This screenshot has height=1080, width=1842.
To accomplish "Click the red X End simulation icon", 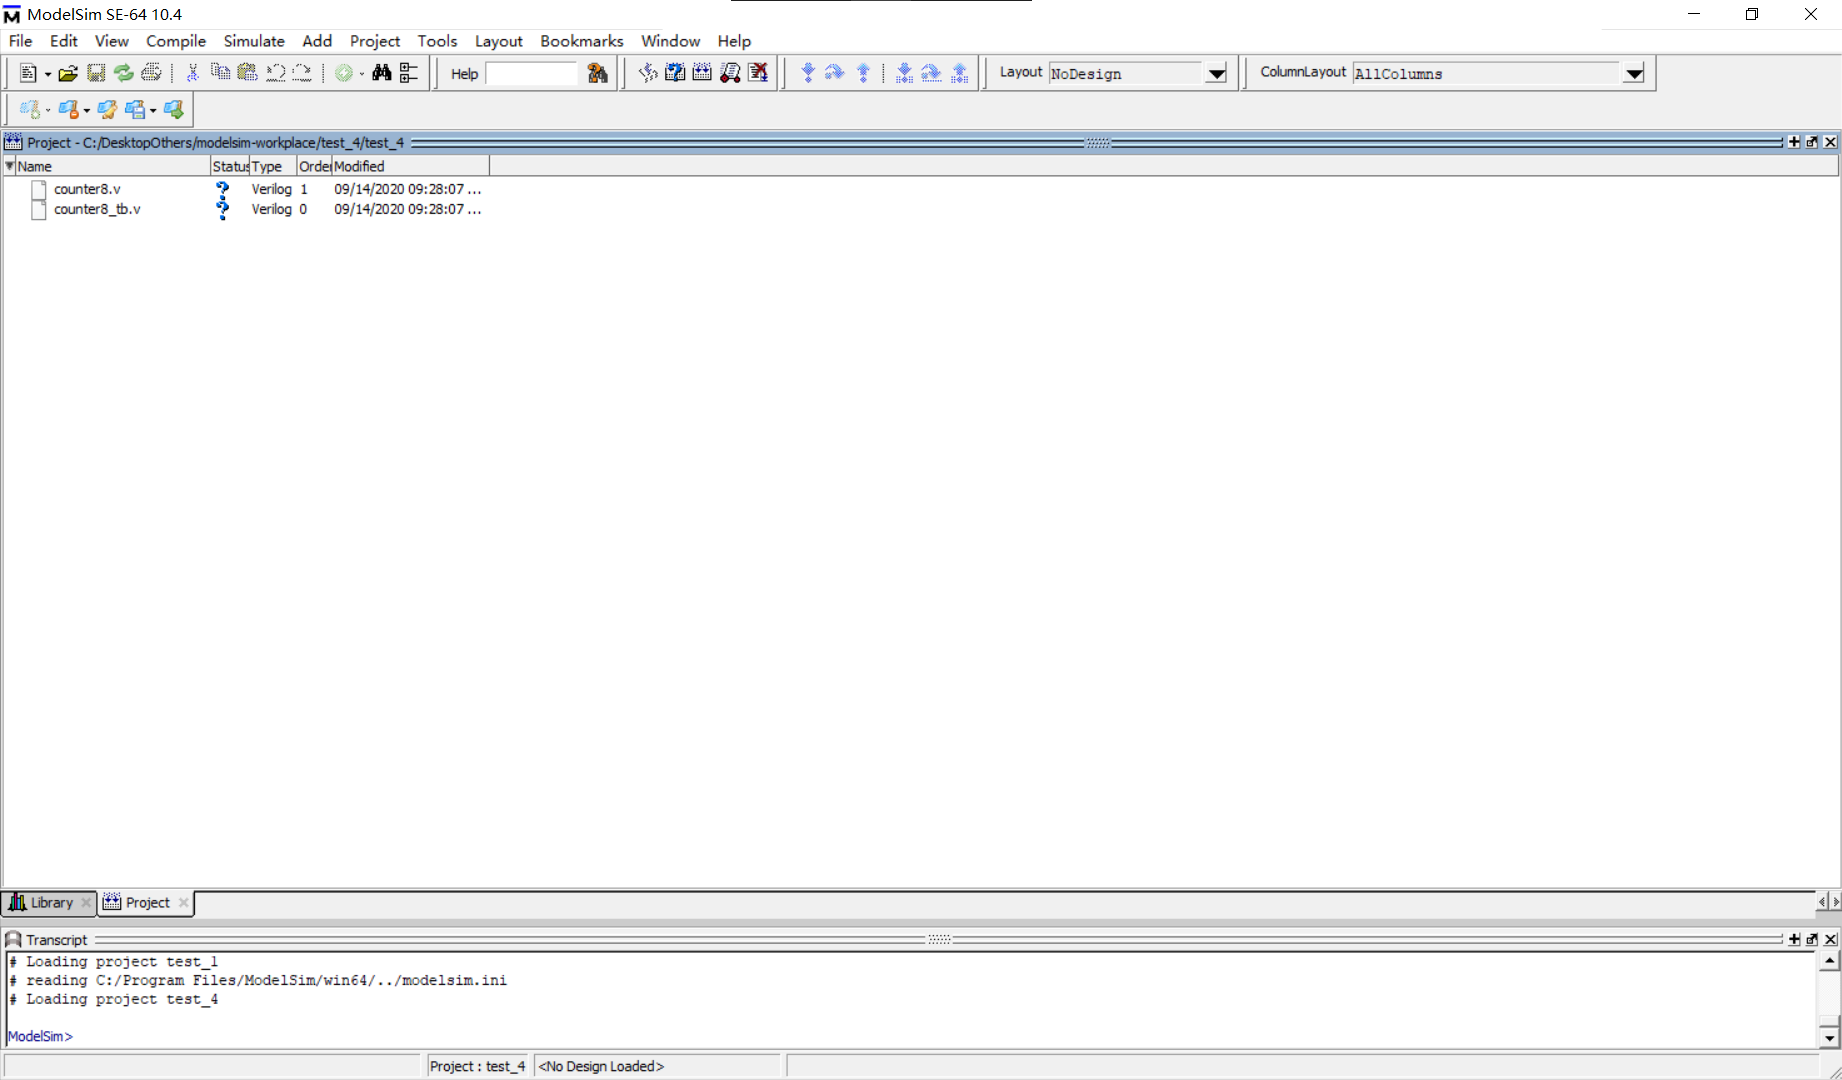I will tap(758, 73).
